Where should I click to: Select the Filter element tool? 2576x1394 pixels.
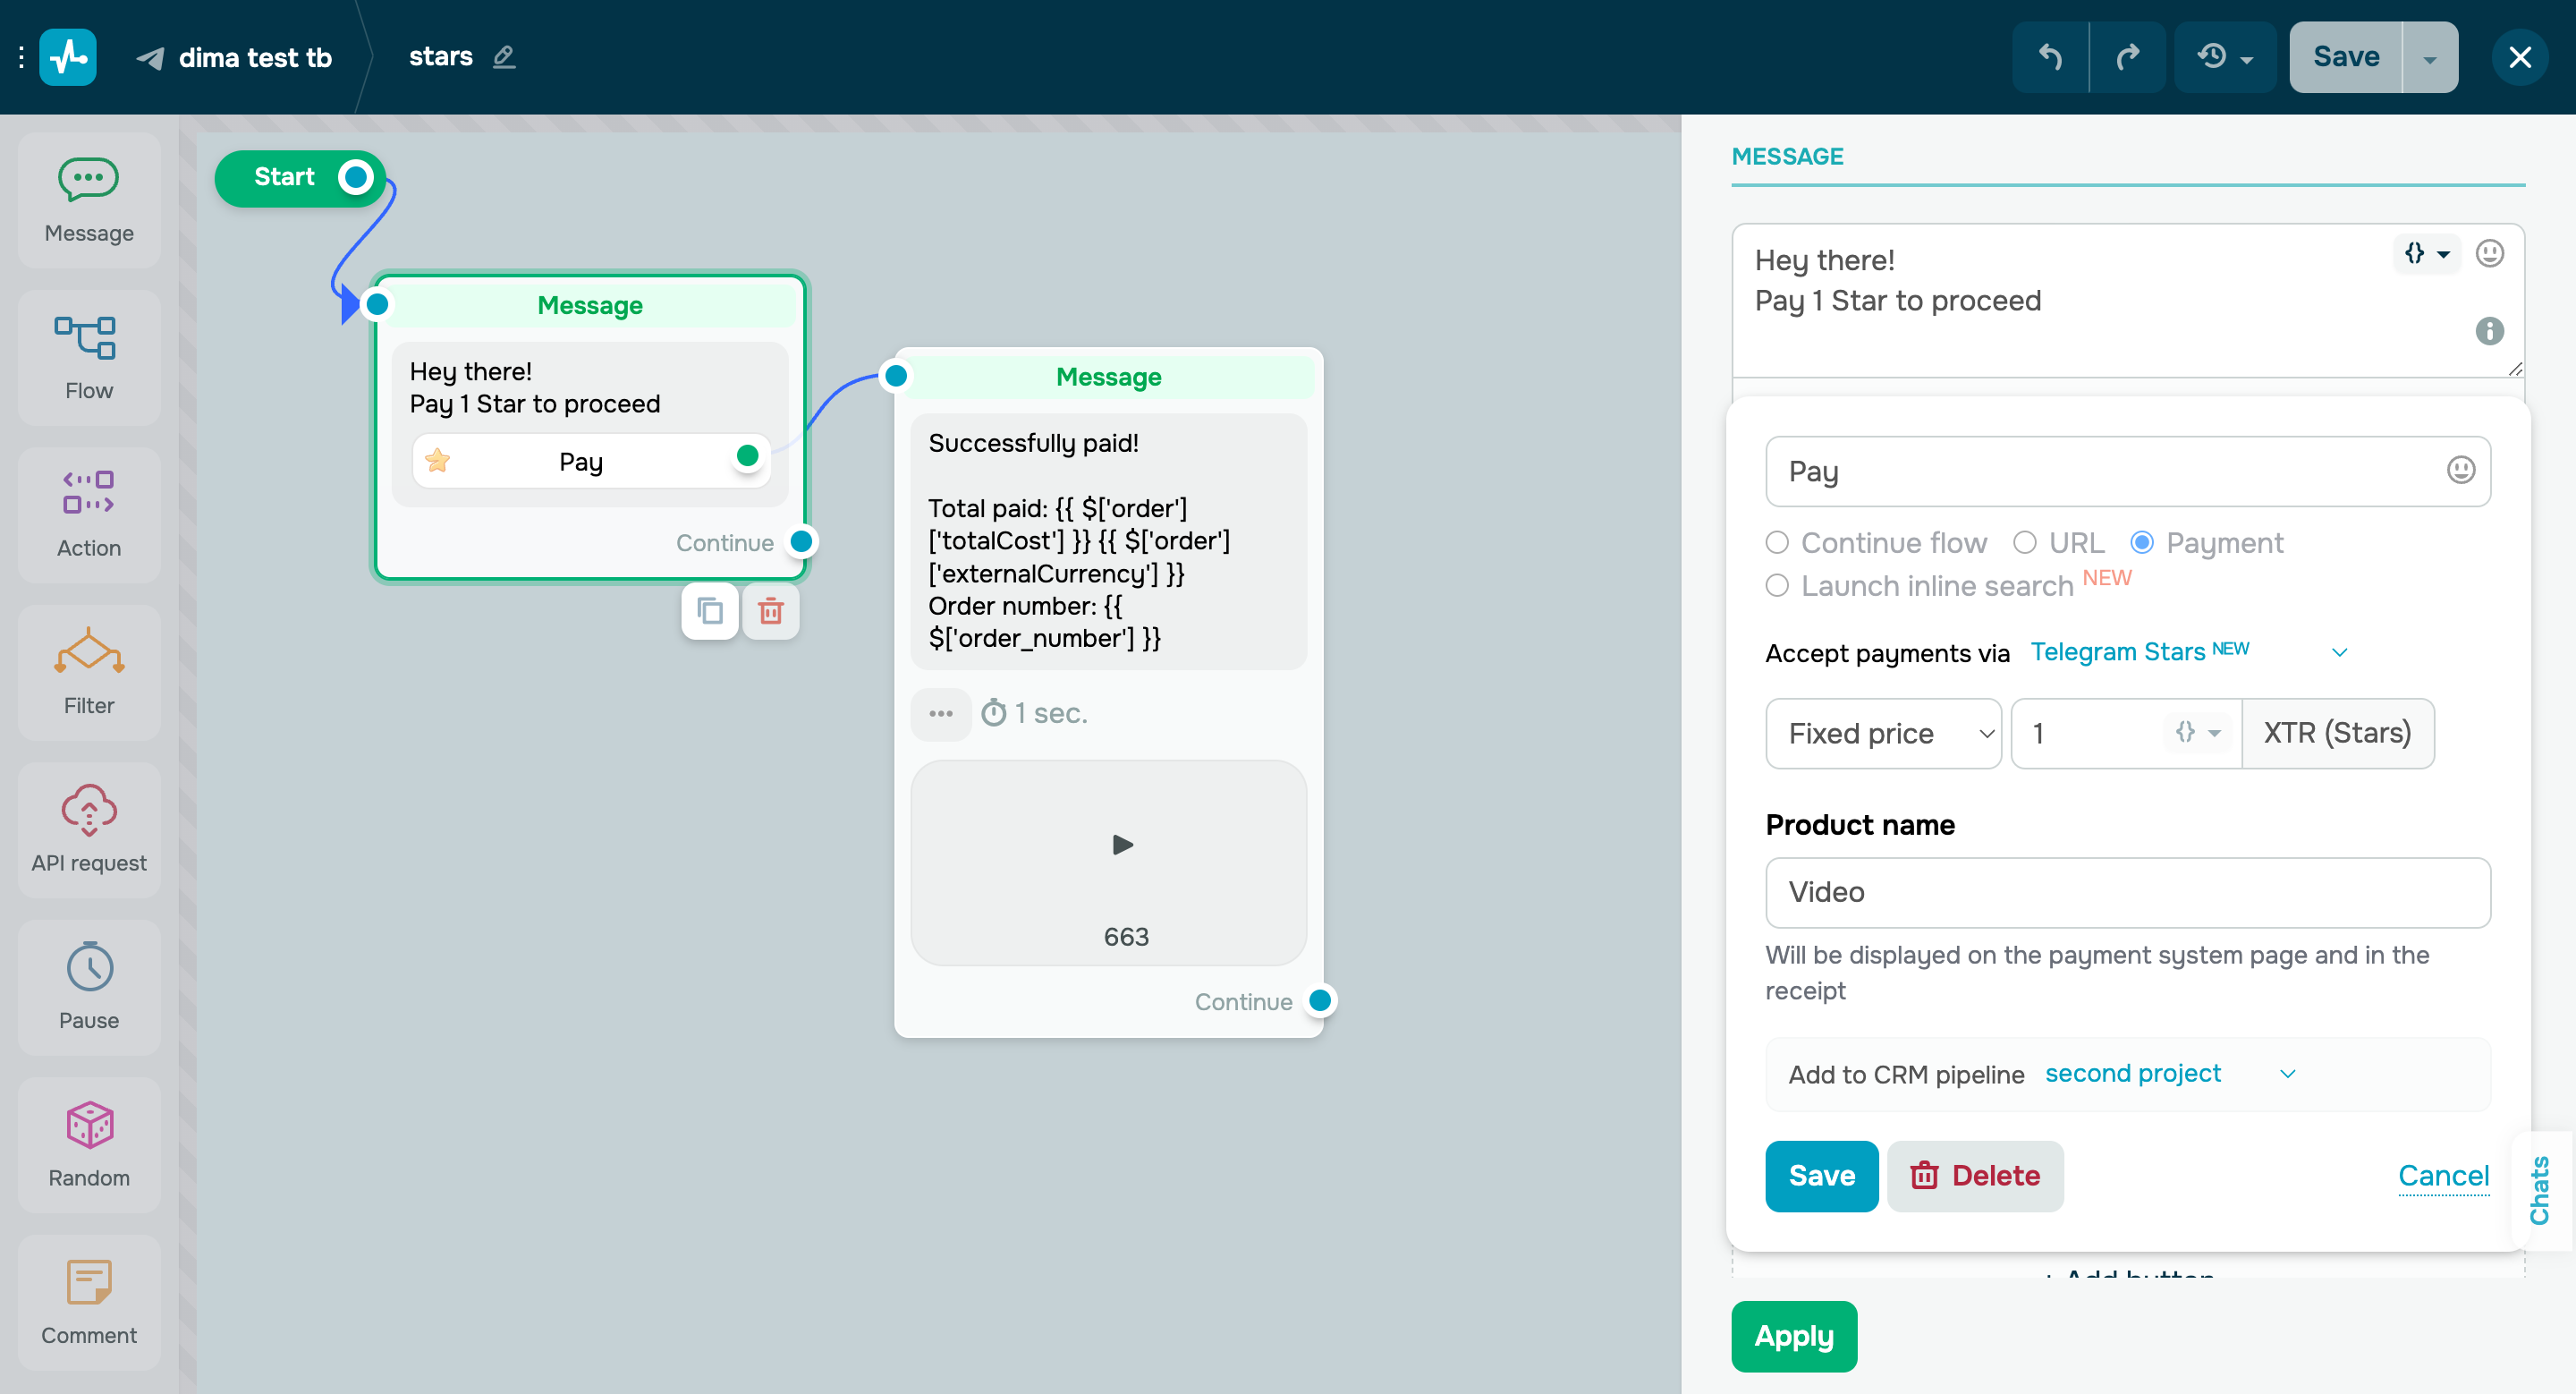pyautogui.click(x=89, y=672)
